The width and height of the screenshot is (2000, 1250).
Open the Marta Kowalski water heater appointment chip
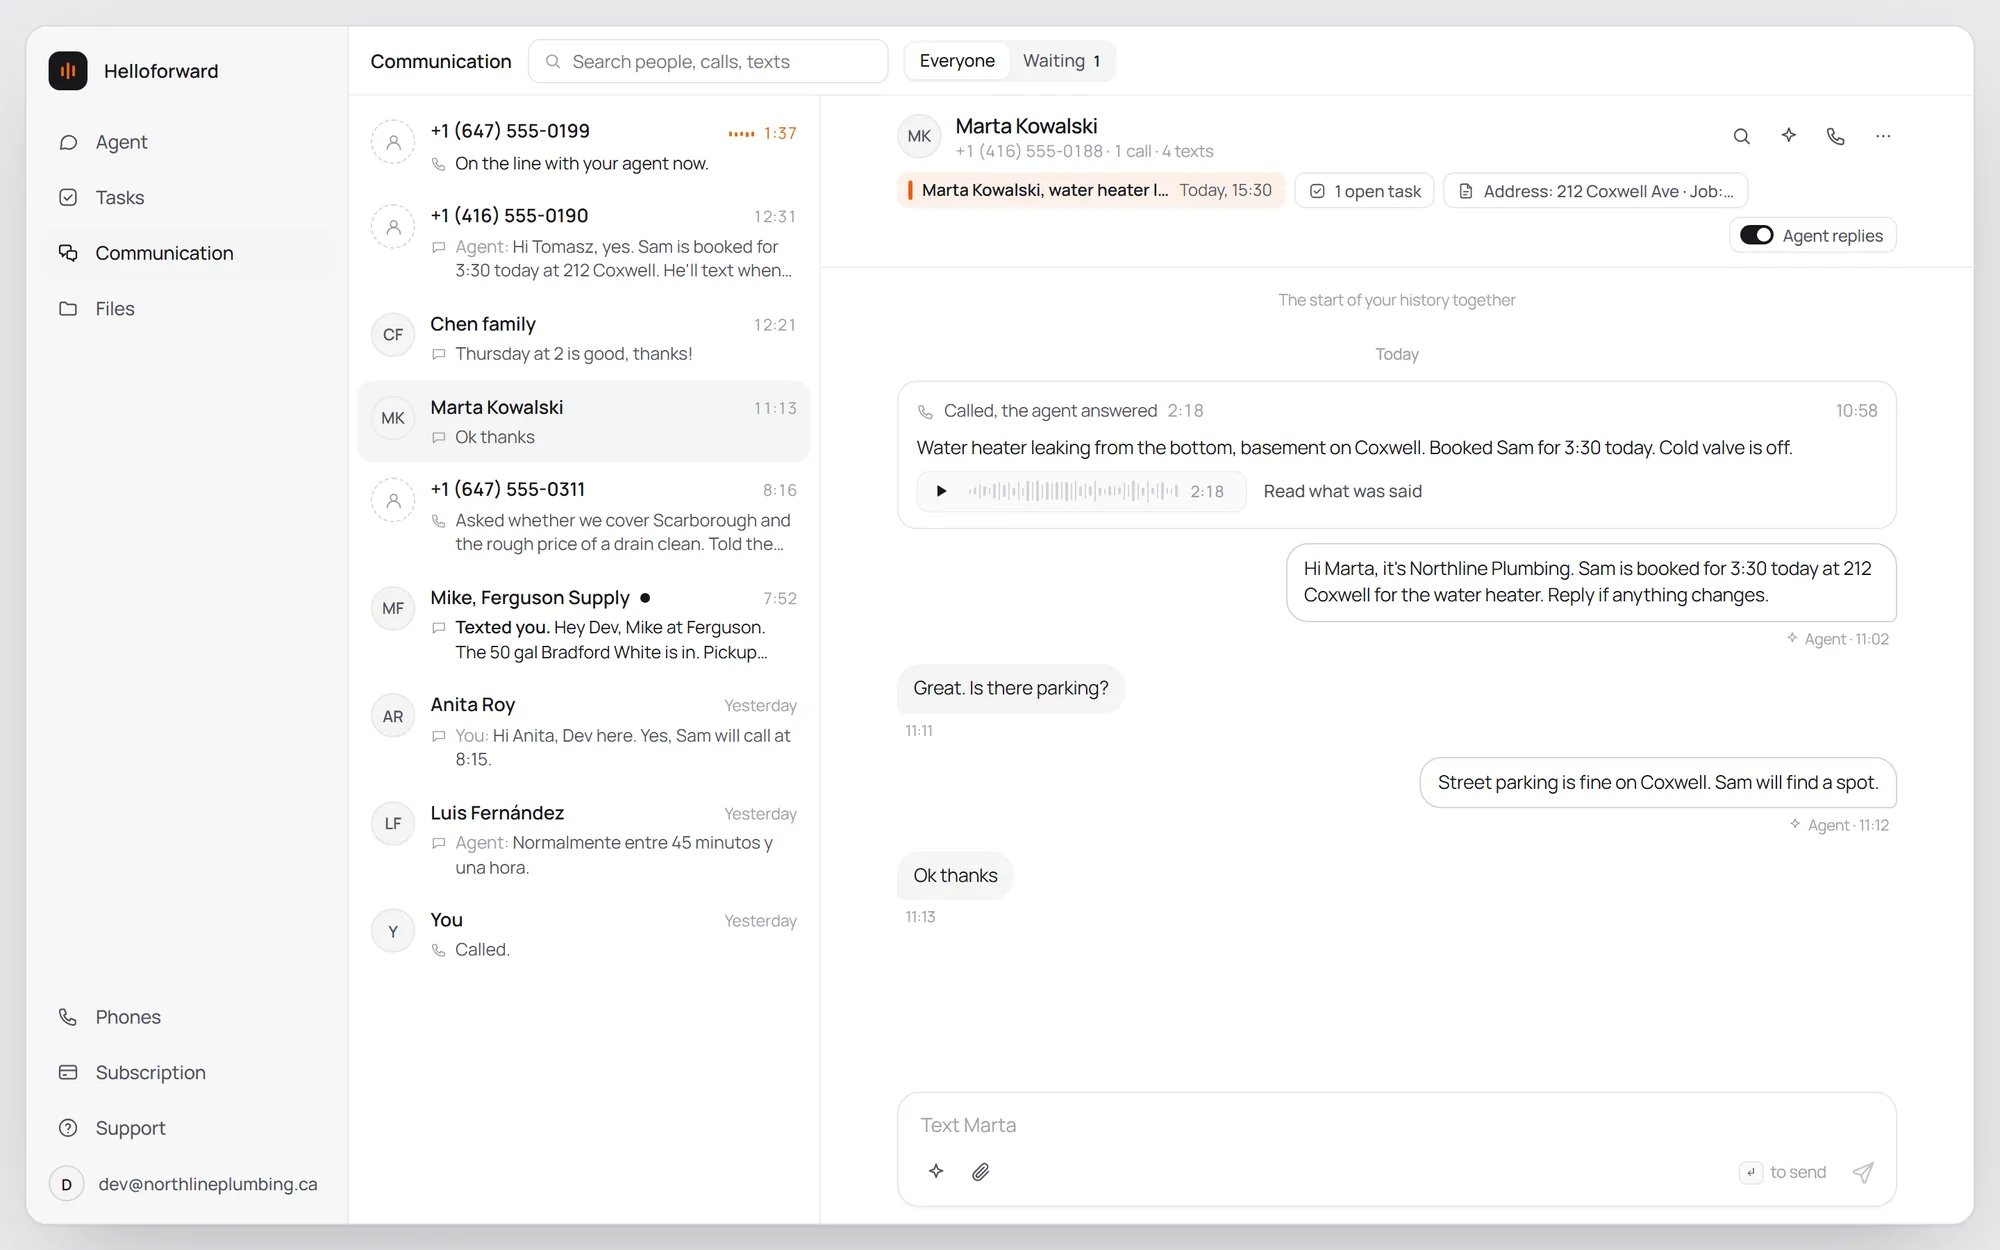pyautogui.click(x=1091, y=190)
